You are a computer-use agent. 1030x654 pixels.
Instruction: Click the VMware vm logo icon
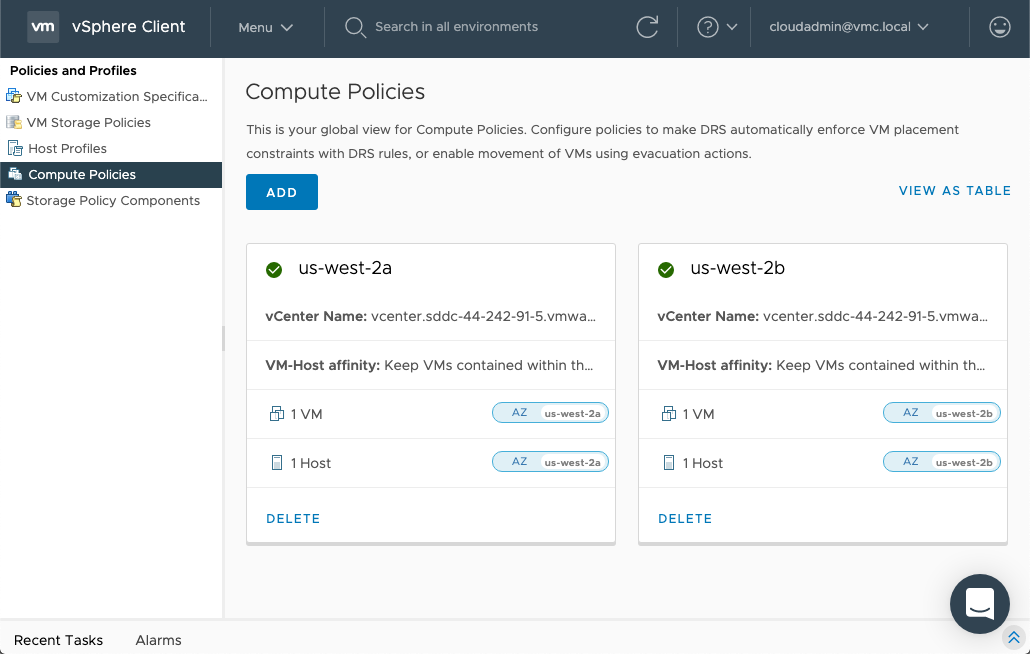43,27
